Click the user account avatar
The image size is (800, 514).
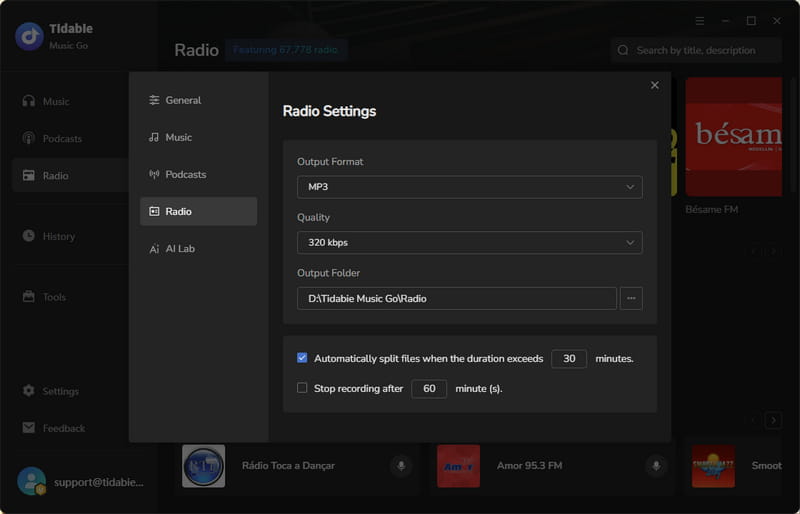(x=31, y=481)
